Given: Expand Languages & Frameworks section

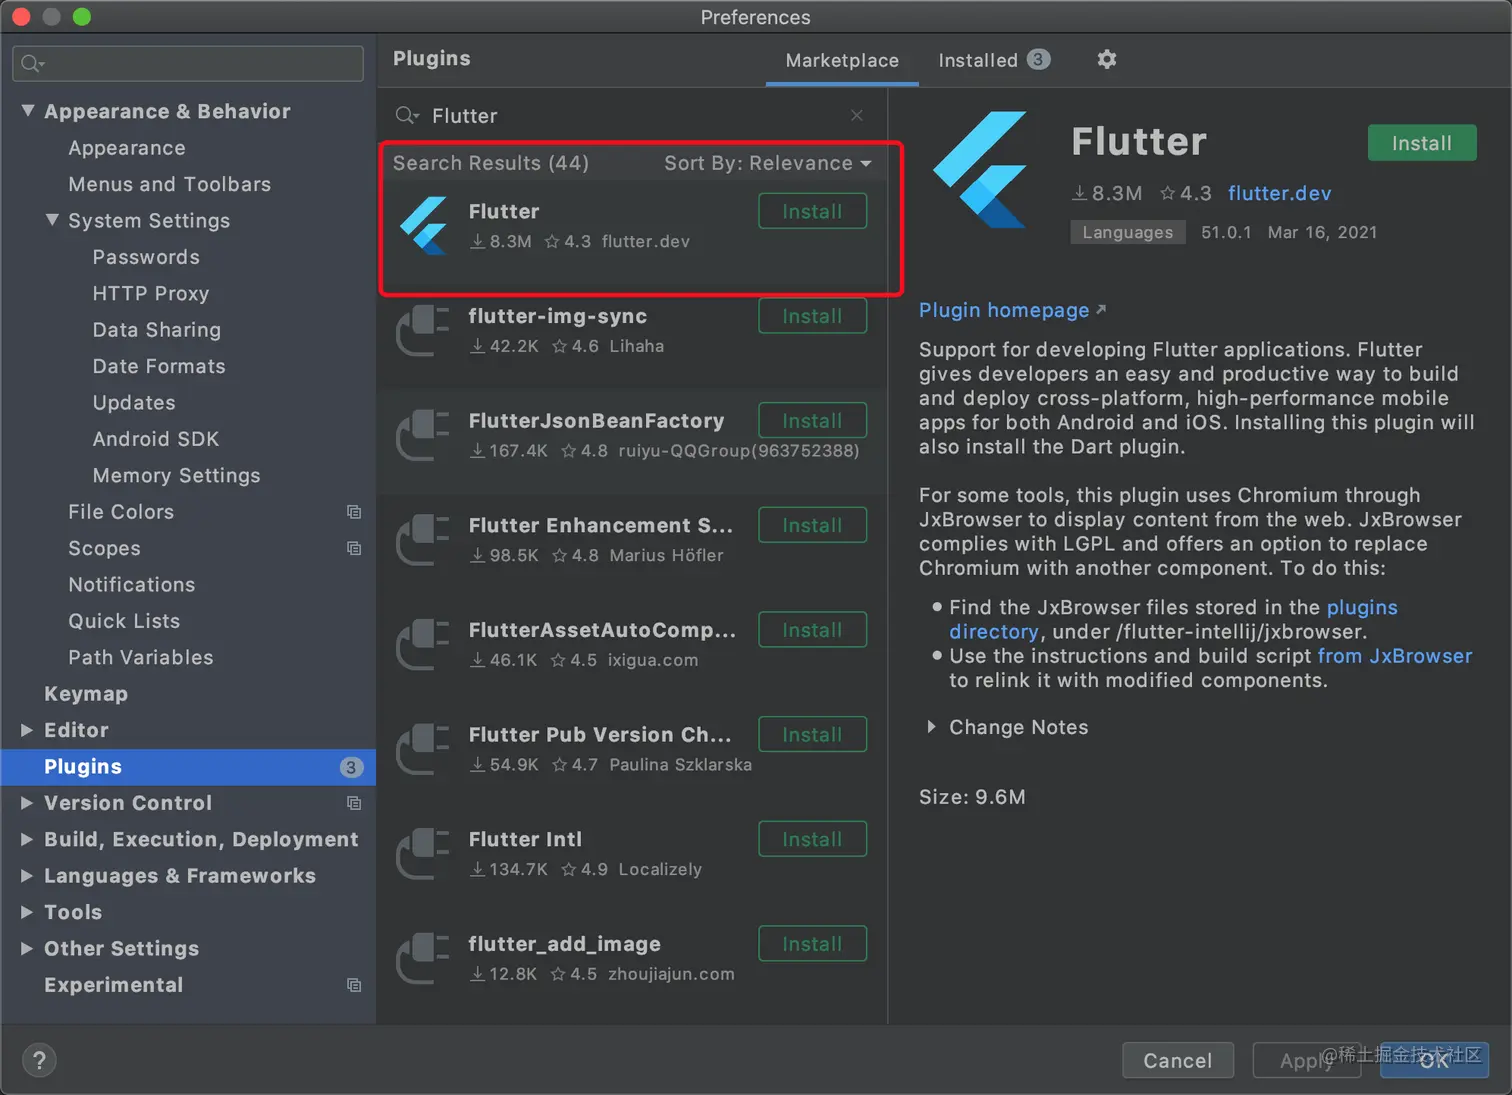Looking at the screenshot, I should pos(27,876).
